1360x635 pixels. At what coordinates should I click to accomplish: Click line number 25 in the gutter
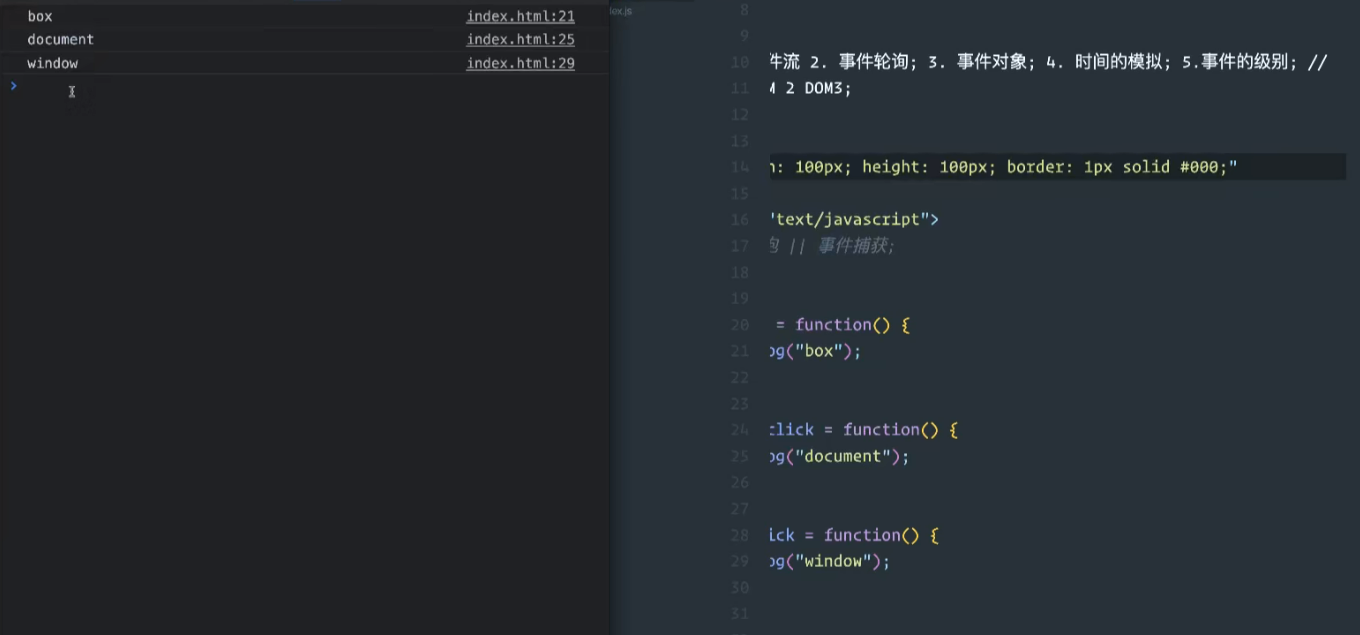pos(740,456)
